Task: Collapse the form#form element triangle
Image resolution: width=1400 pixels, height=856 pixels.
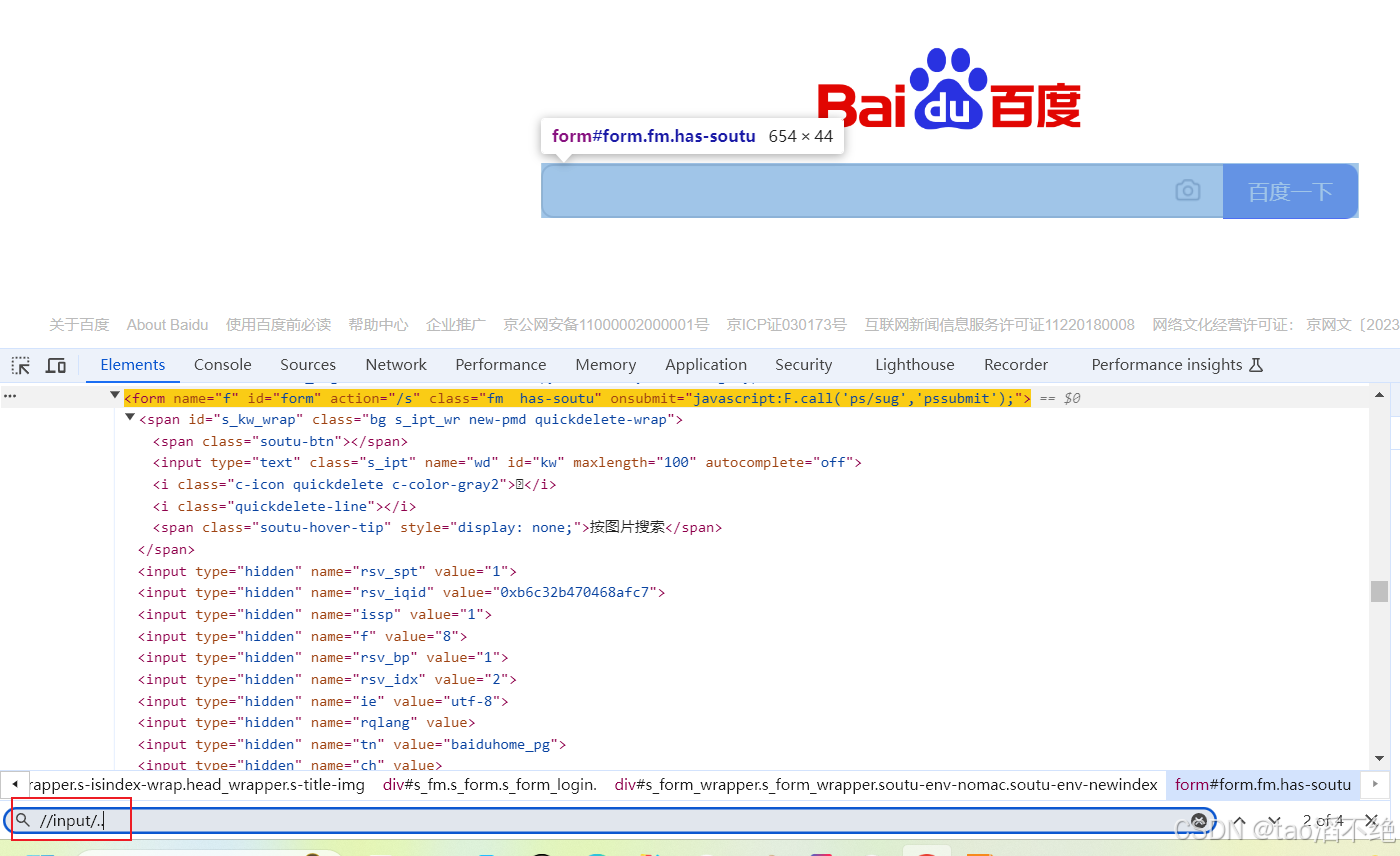Action: pyautogui.click(x=116, y=397)
